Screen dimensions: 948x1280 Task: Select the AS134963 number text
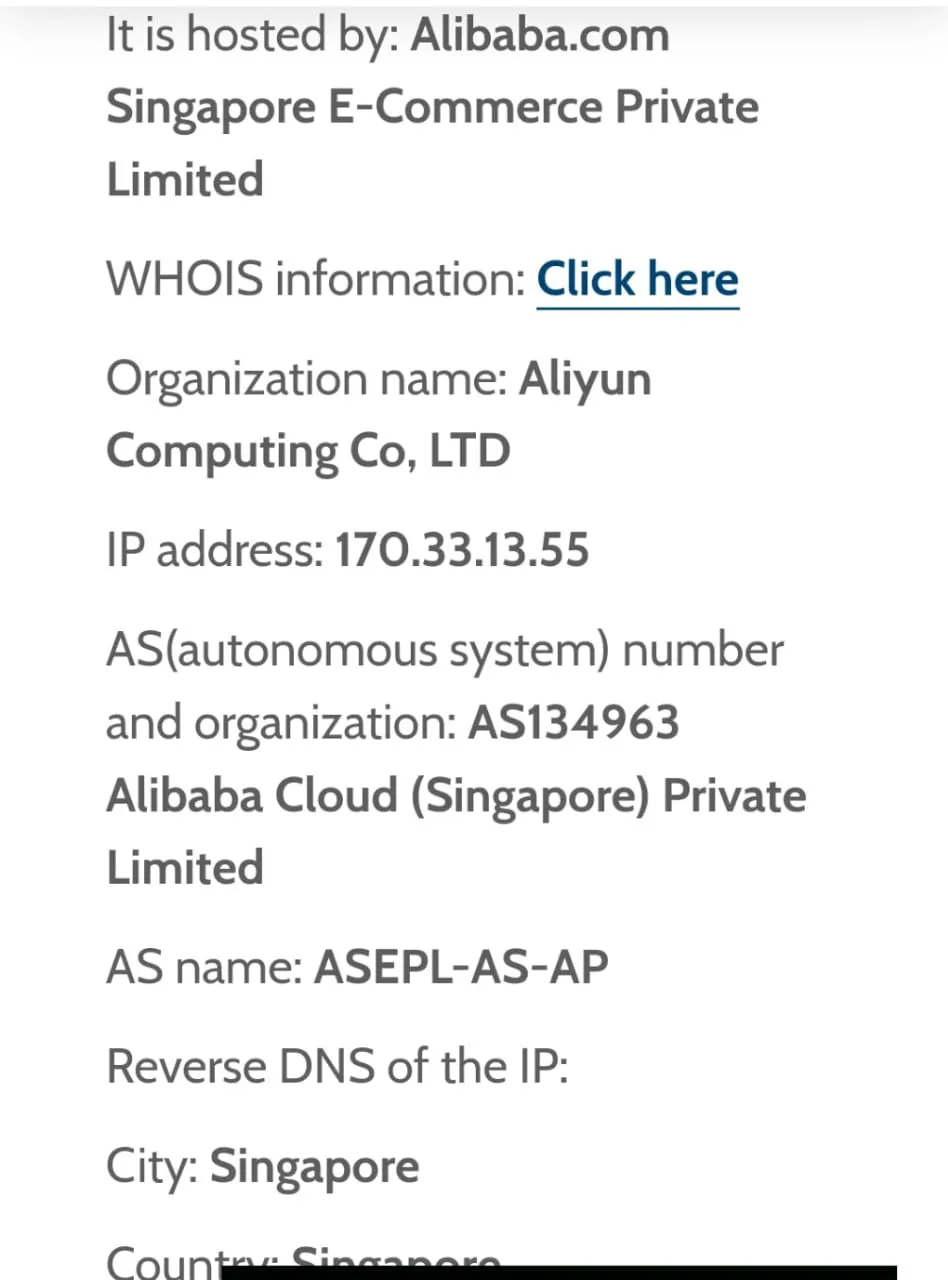coord(573,722)
